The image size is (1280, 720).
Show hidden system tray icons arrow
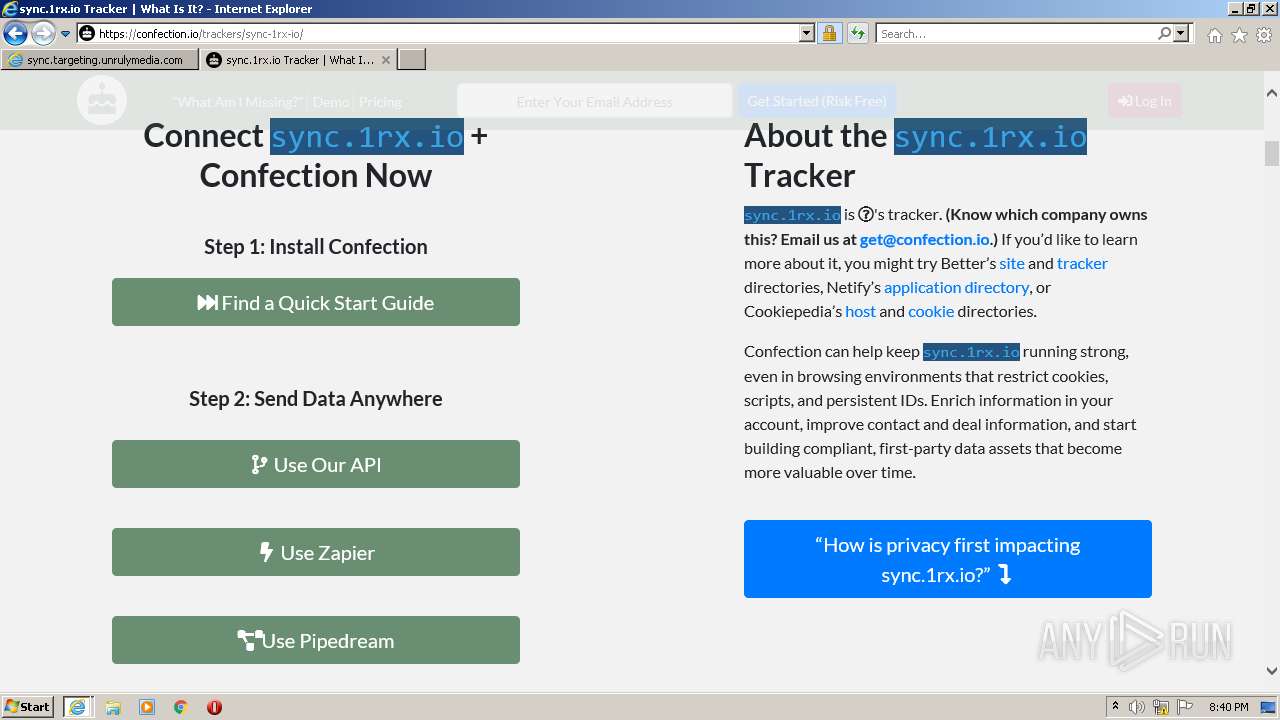[1115, 707]
